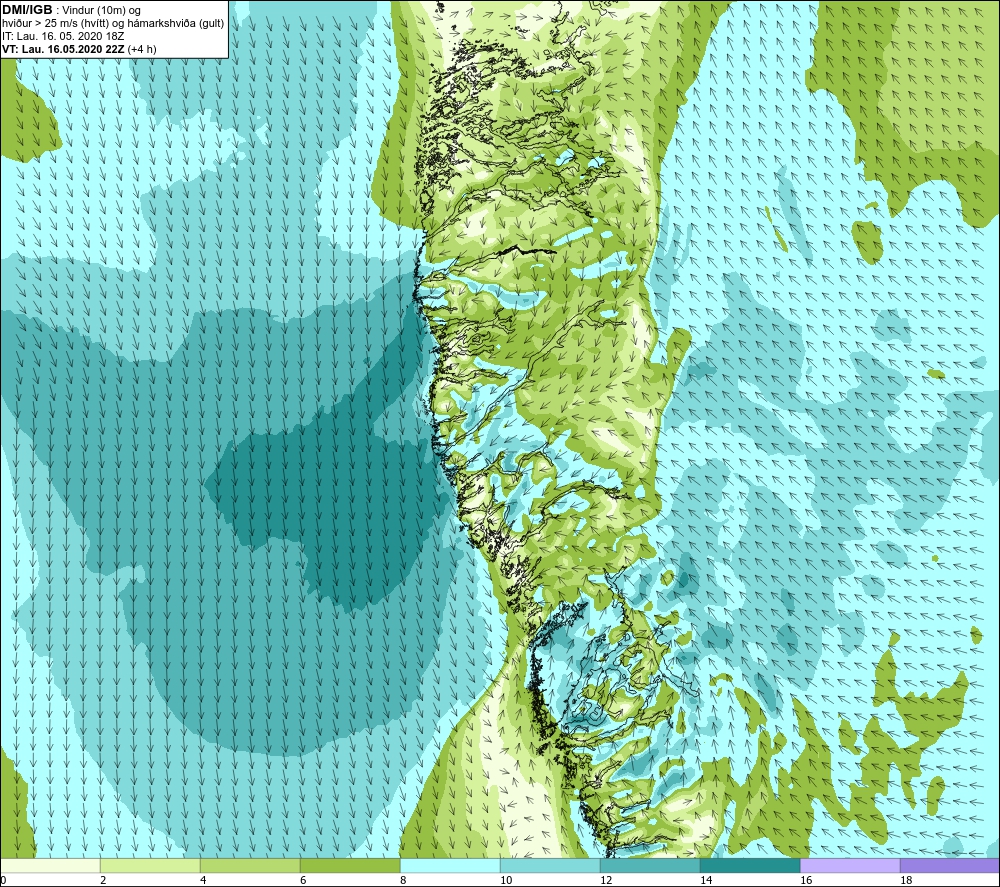The image size is (1000, 887).
Task: Click the scale label '12'
Action: click(x=606, y=880)
